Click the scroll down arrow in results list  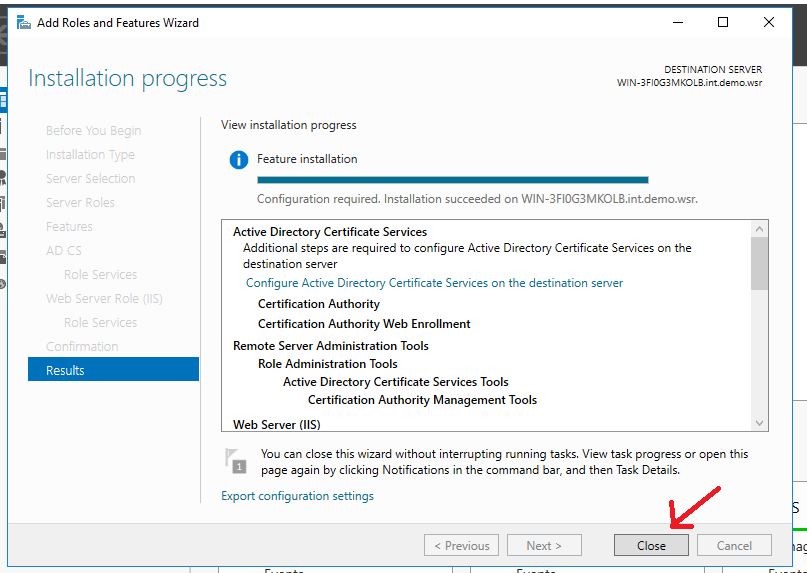click(760, 423)
